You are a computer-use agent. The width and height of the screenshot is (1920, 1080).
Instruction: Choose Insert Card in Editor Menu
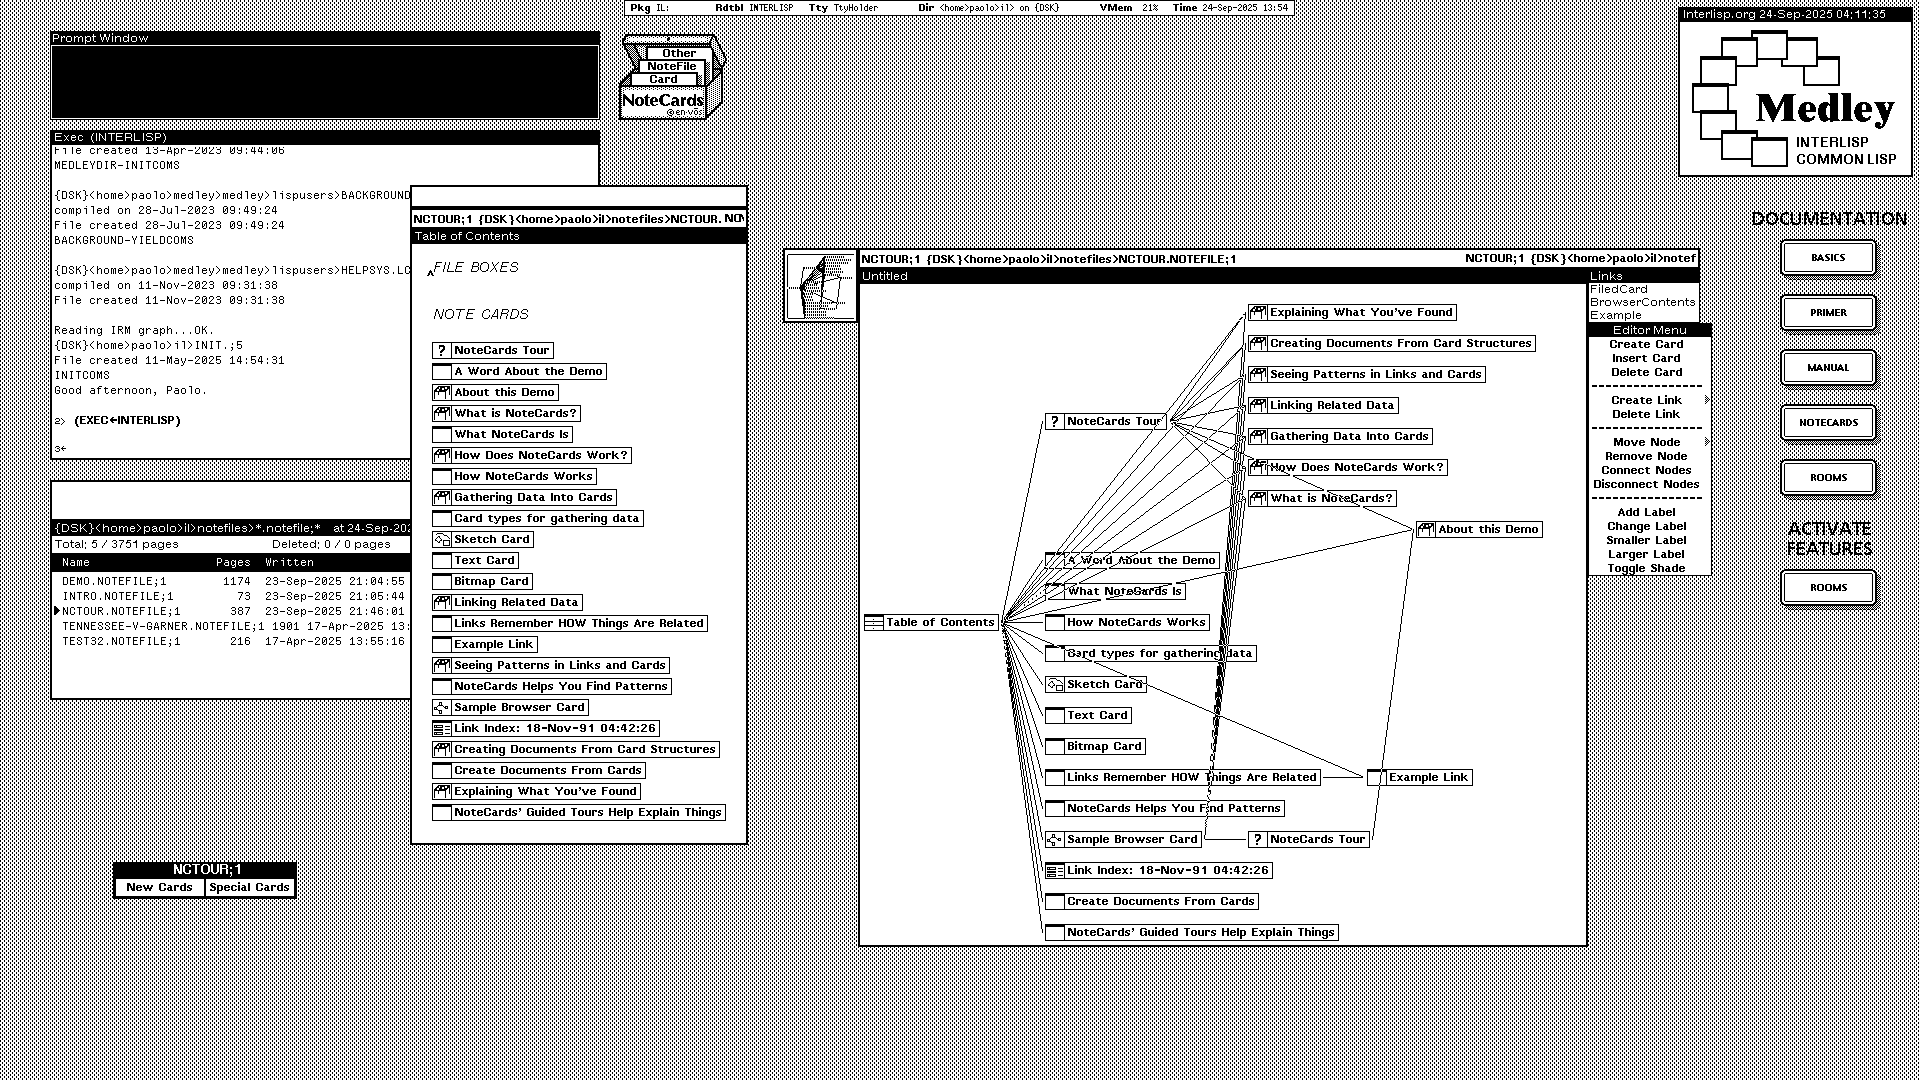[x=1646, y=358]
